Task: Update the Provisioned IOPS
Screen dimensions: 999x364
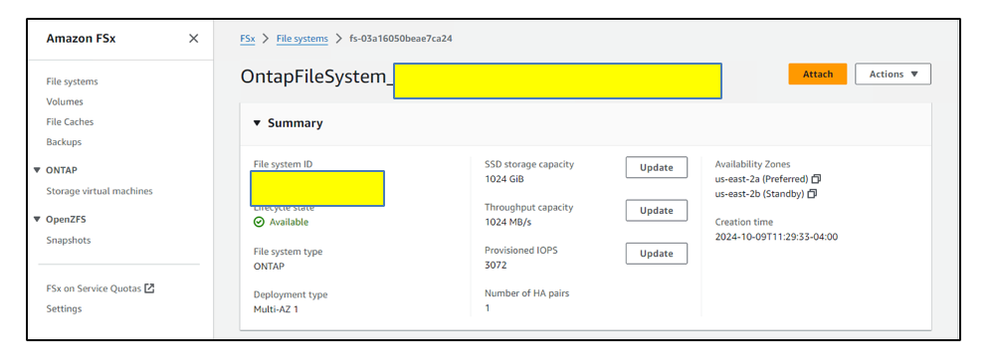Action: (x=656, y=253)
